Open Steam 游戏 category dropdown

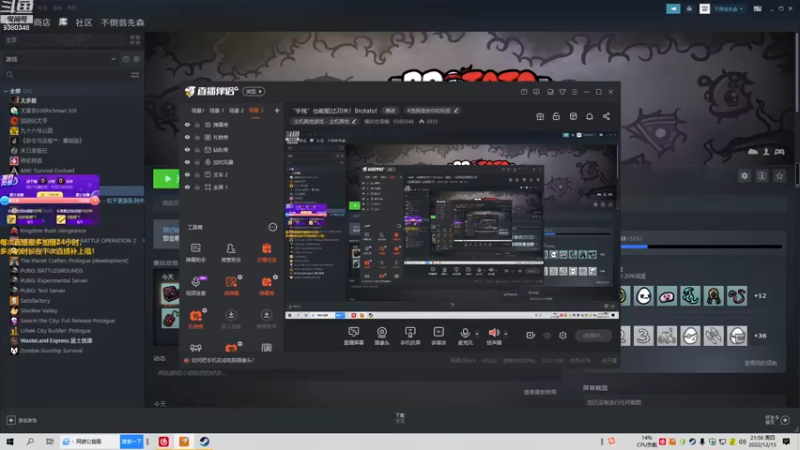tap(61, 59)
